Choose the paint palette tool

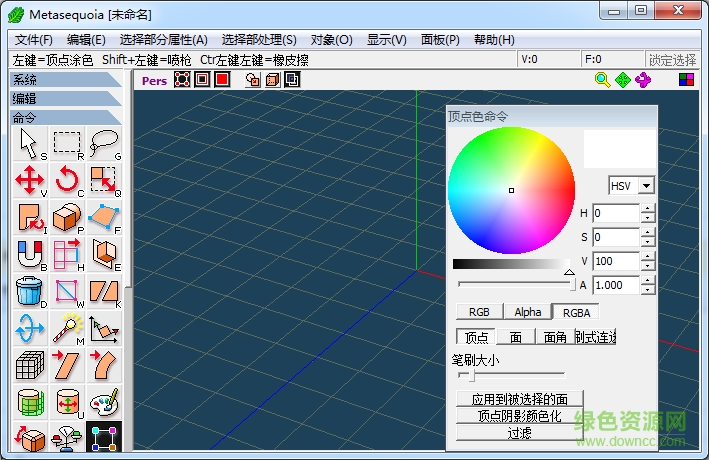tap(103, 401)
